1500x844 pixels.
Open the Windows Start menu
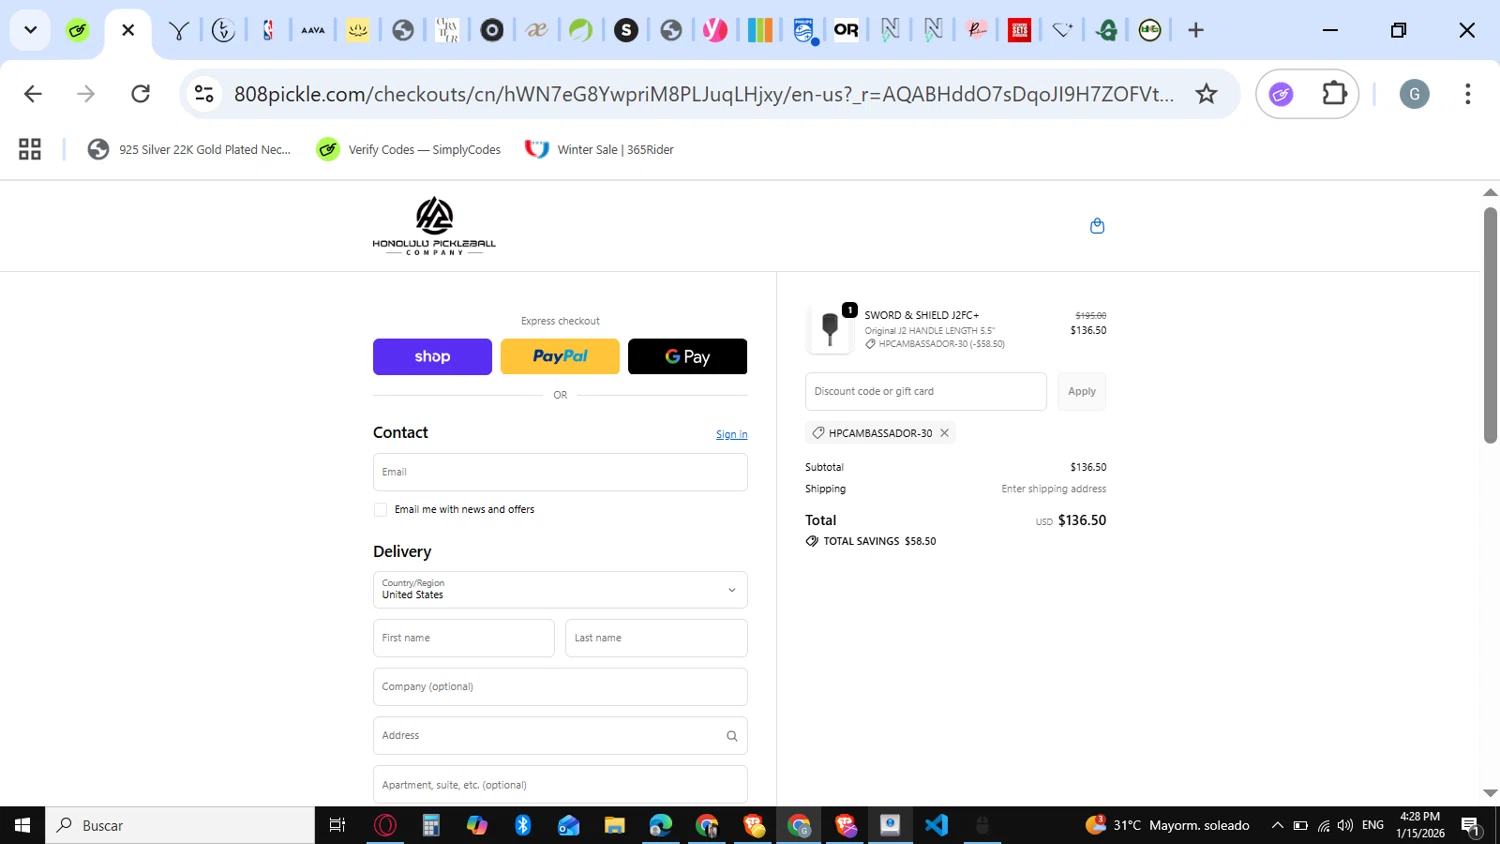click(x=22, y=825)
